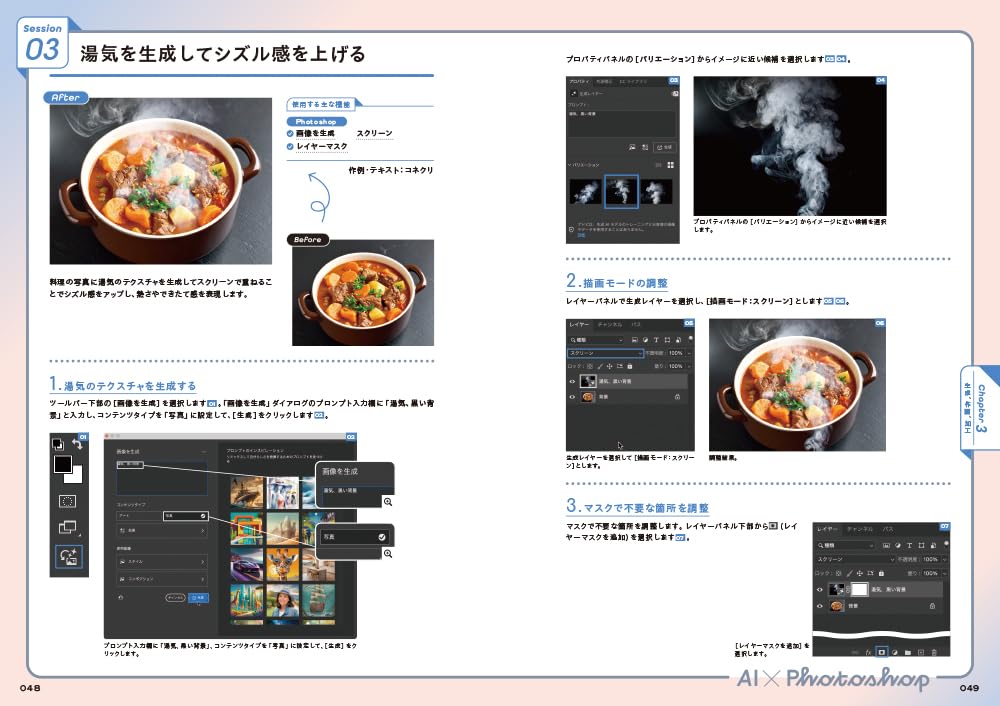Click blue 生成 button in Generate Image dialog
This screenshot has height=706, width=1000.
pos(198,598)
